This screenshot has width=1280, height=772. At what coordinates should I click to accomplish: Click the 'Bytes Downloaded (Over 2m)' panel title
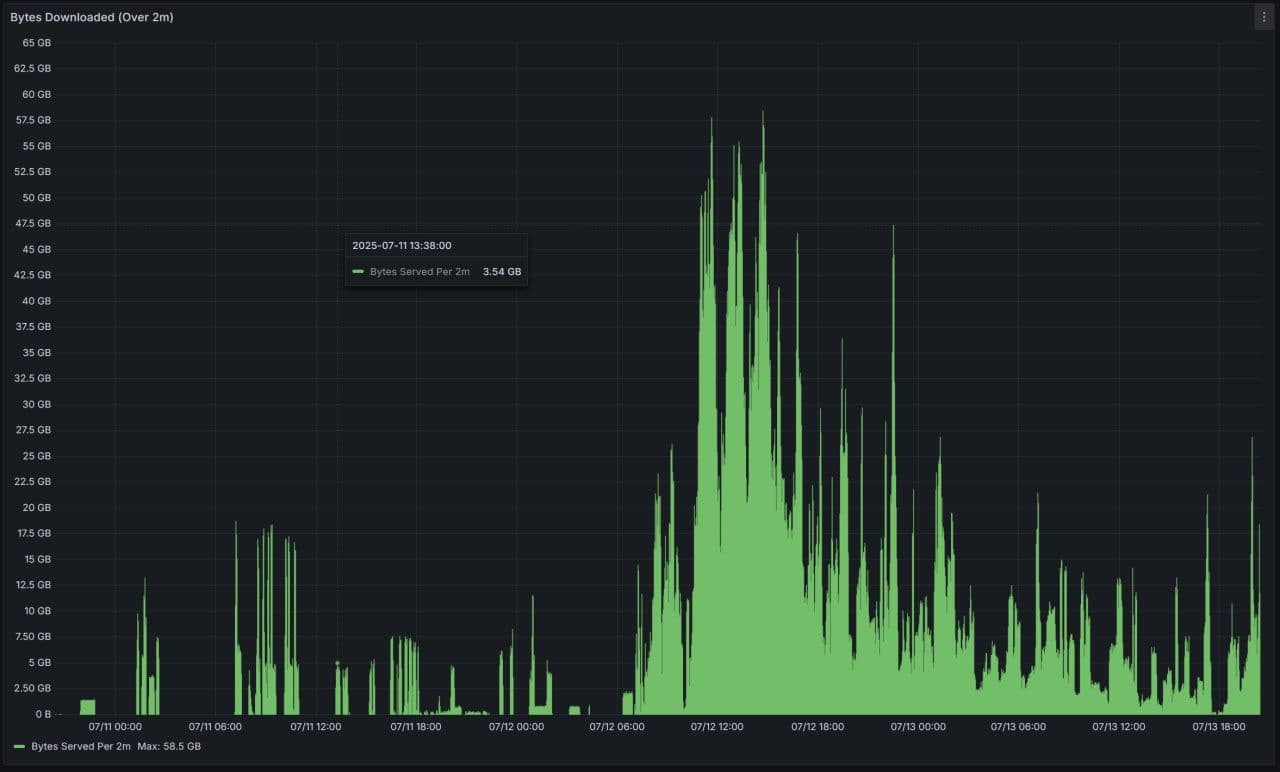[x=92, y=17]
